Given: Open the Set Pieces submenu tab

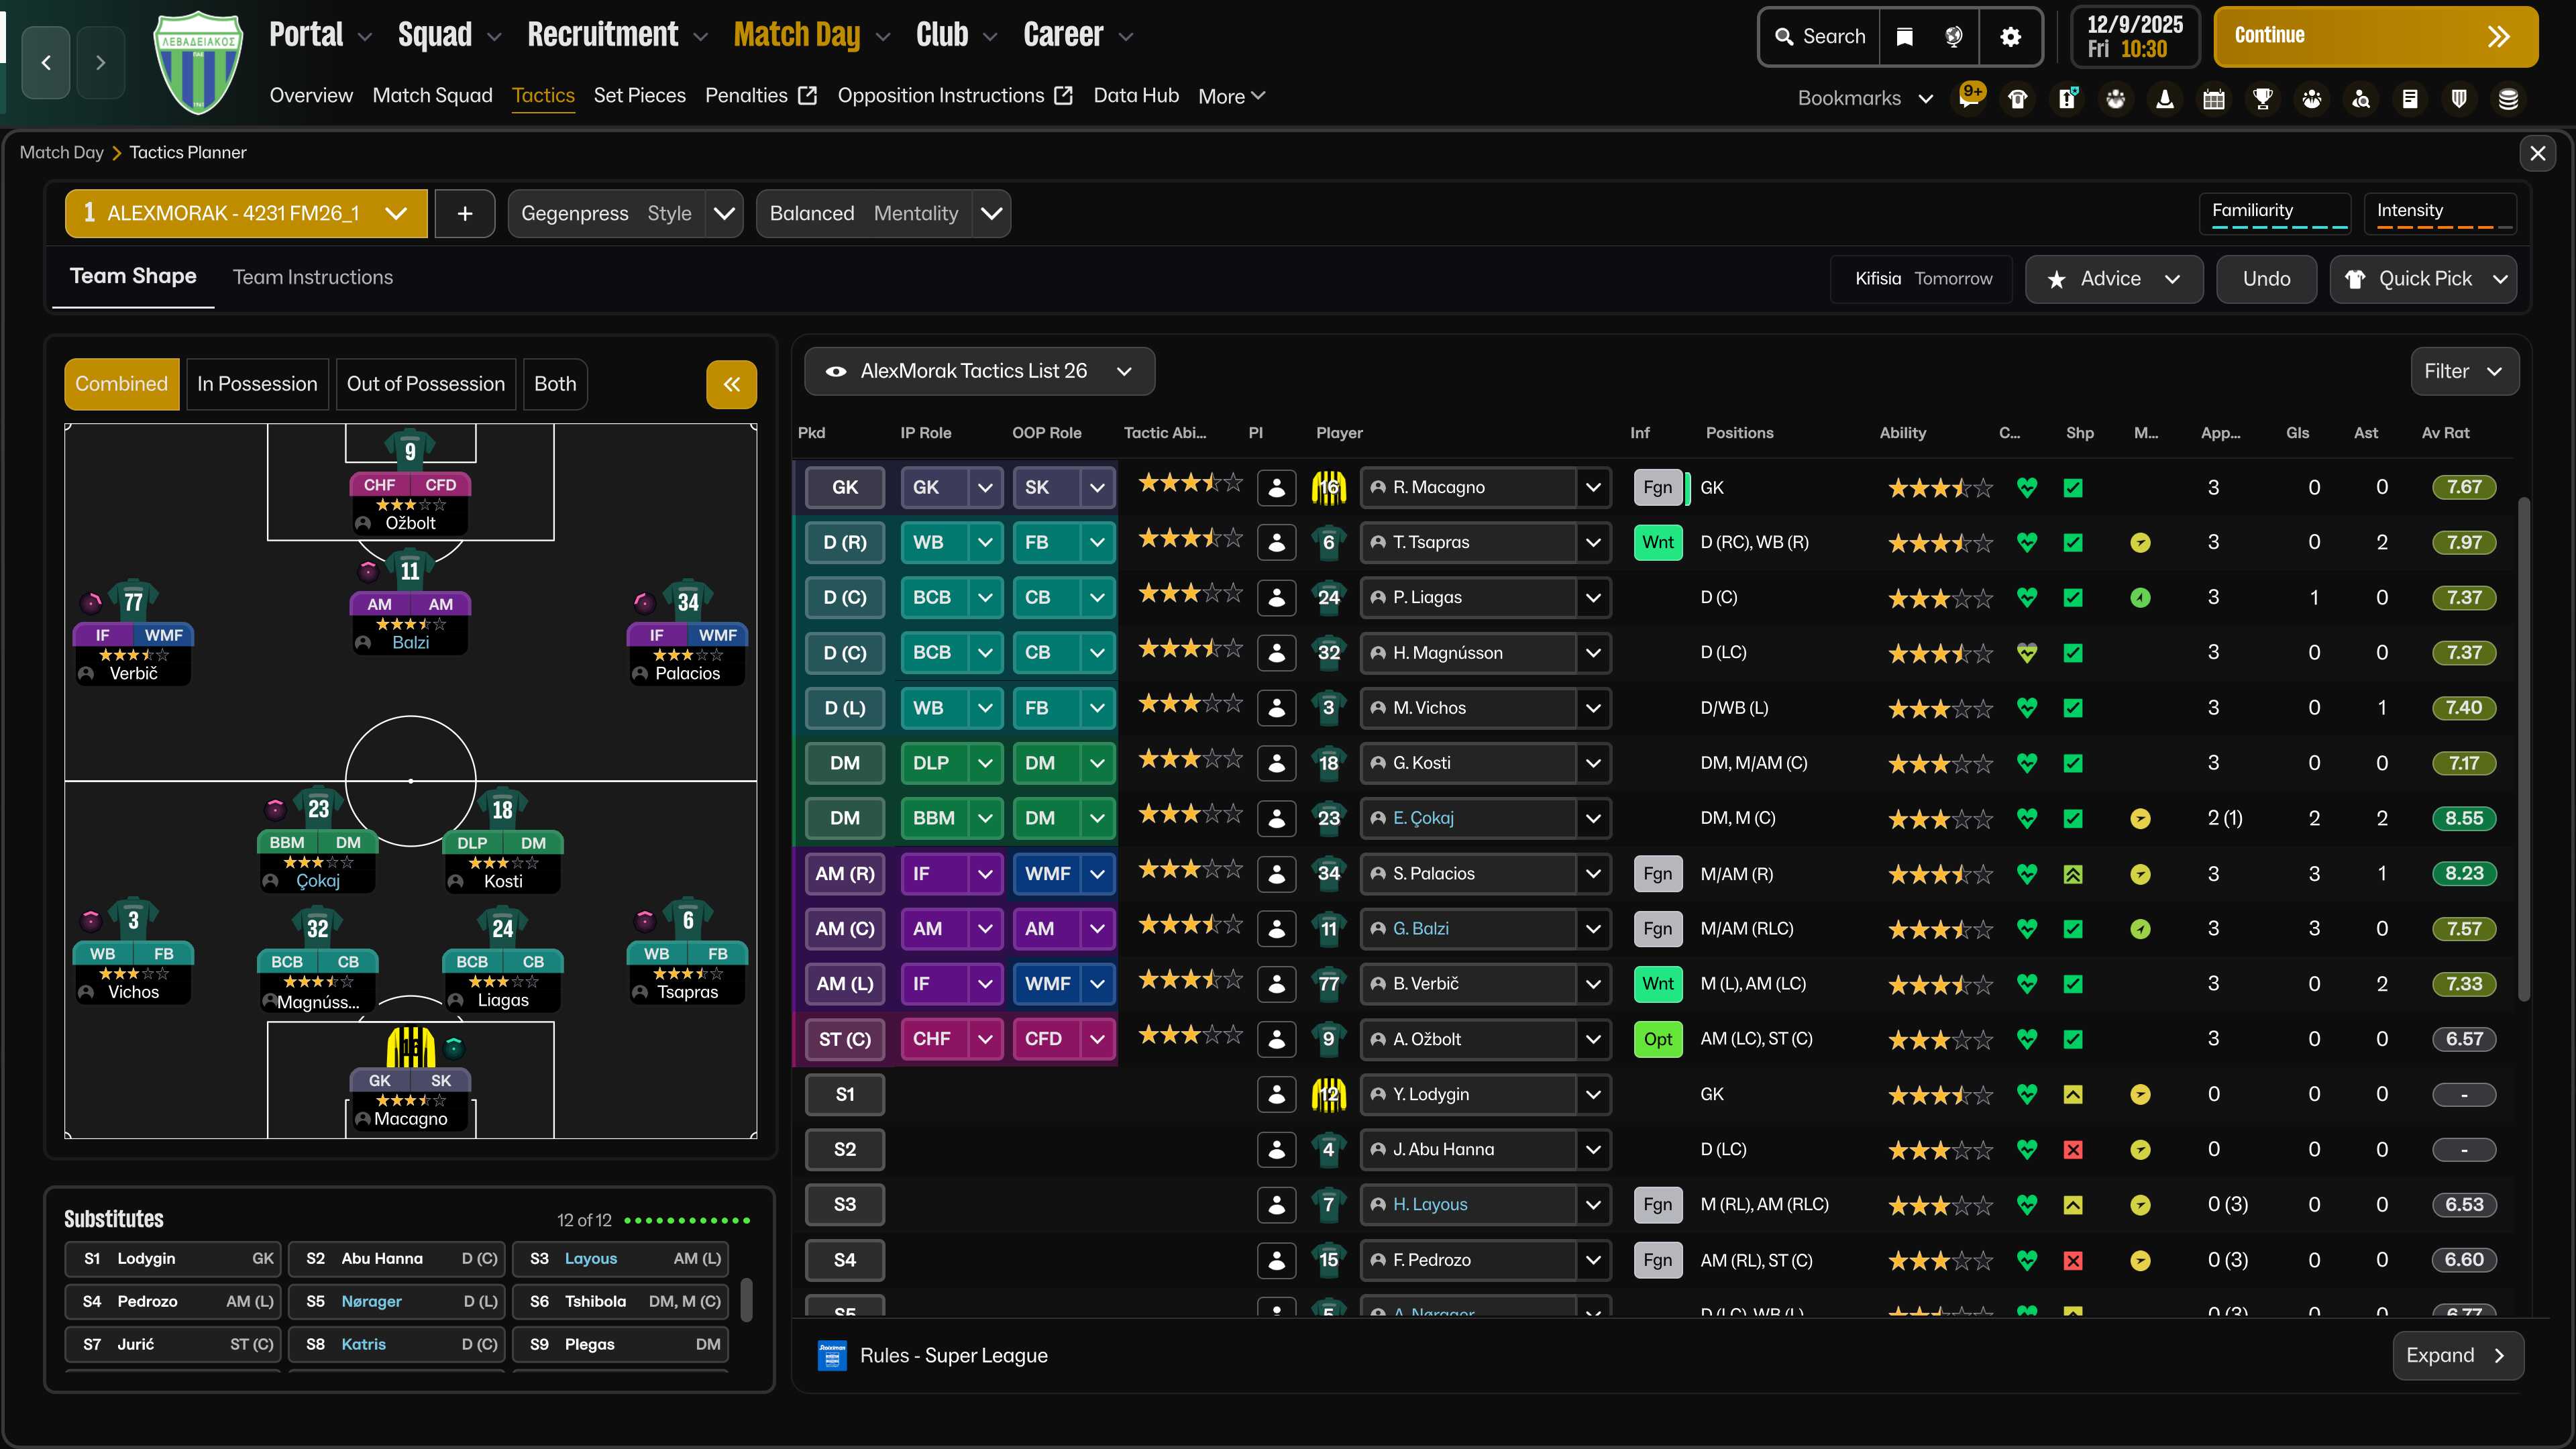Looking at the screenshot, I should point(639,95).
